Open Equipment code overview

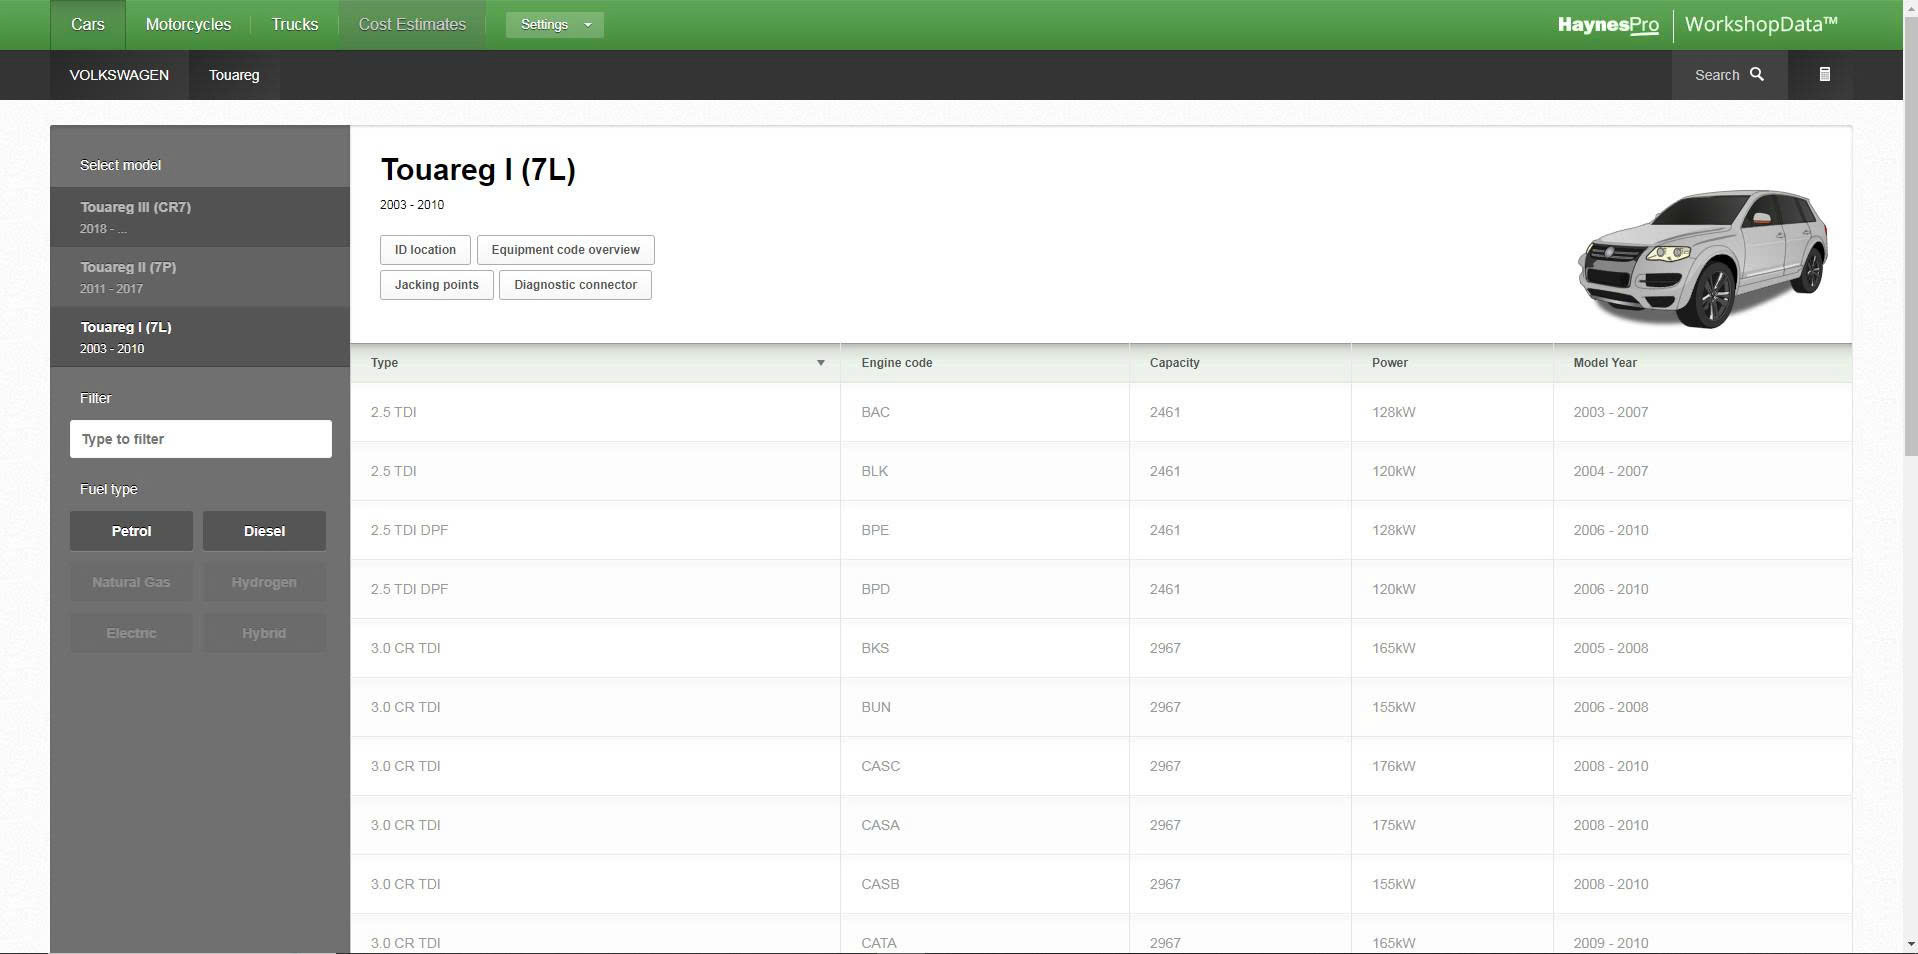coord(565,250)
